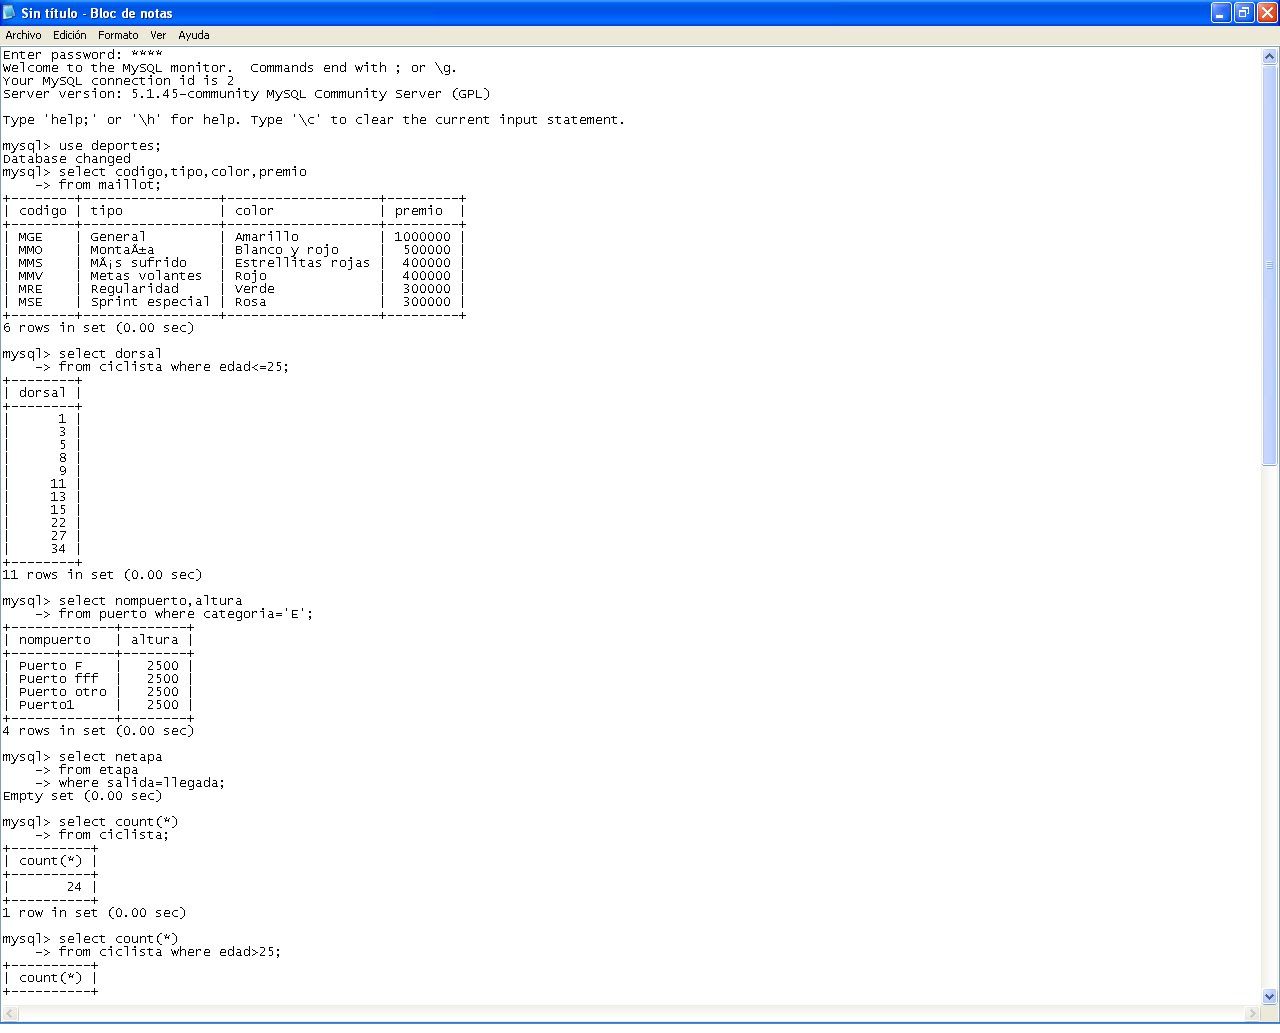This screenshot has width=1280, height=1033.
Task: Click 'from maillot;' text
Action: [109, 185]
